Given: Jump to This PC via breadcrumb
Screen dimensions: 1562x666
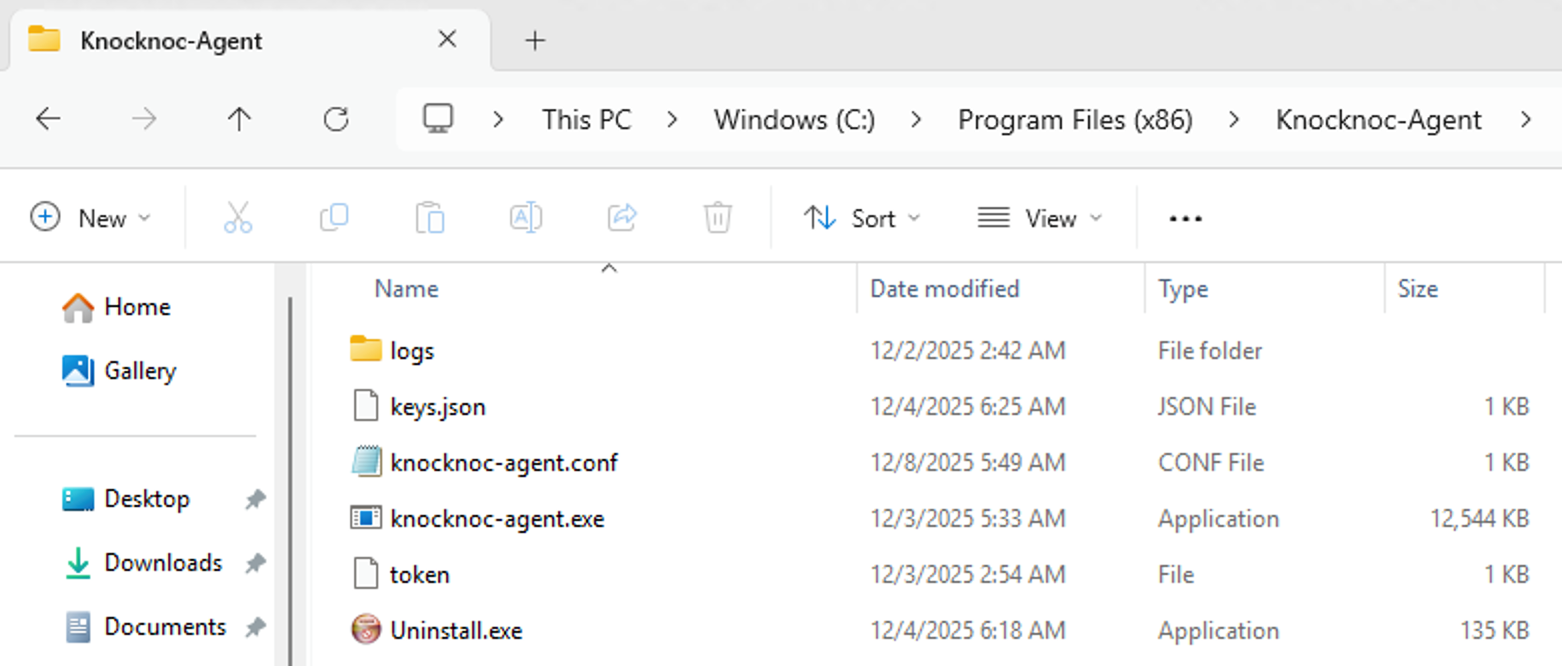Looking at the screenshot, I should (586, 119).
